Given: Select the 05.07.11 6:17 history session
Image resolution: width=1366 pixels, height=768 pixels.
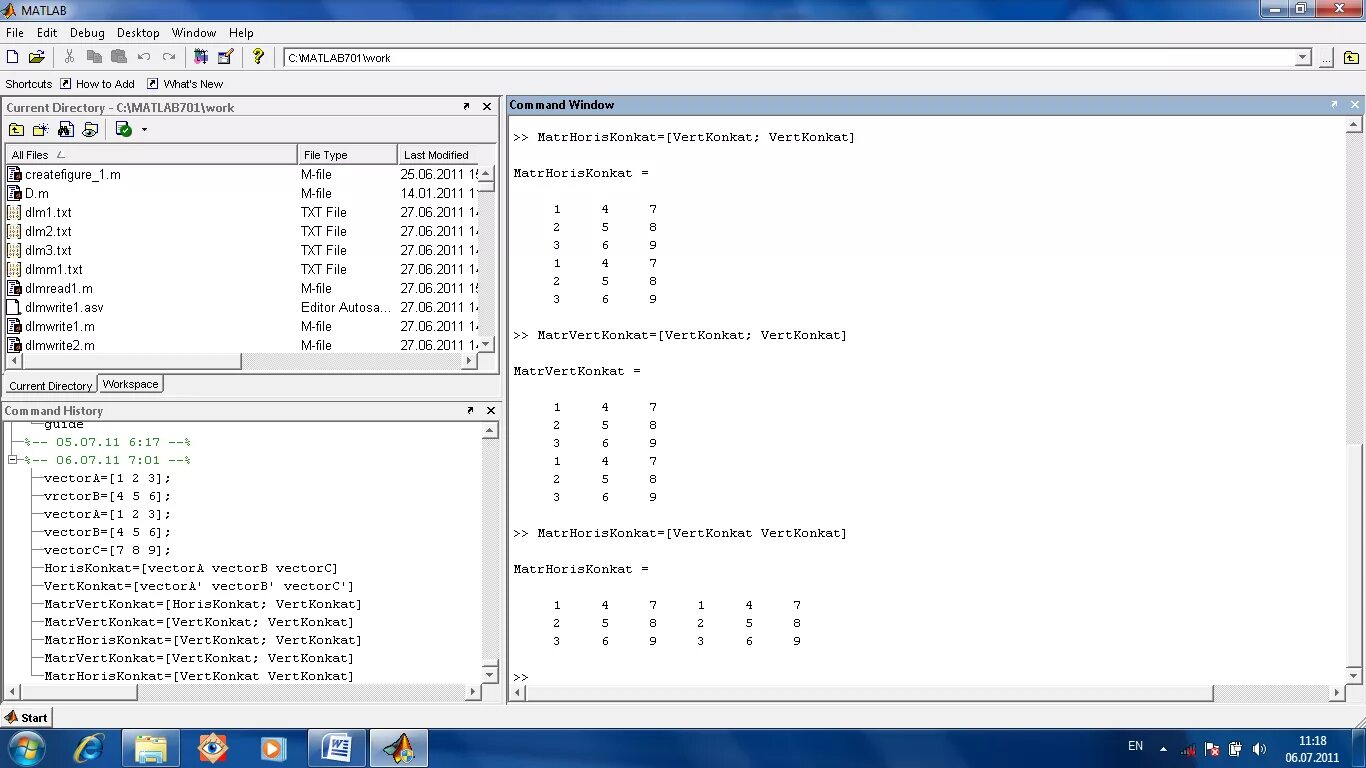Looking at the screenshot, I should click(x=107, y=442).
